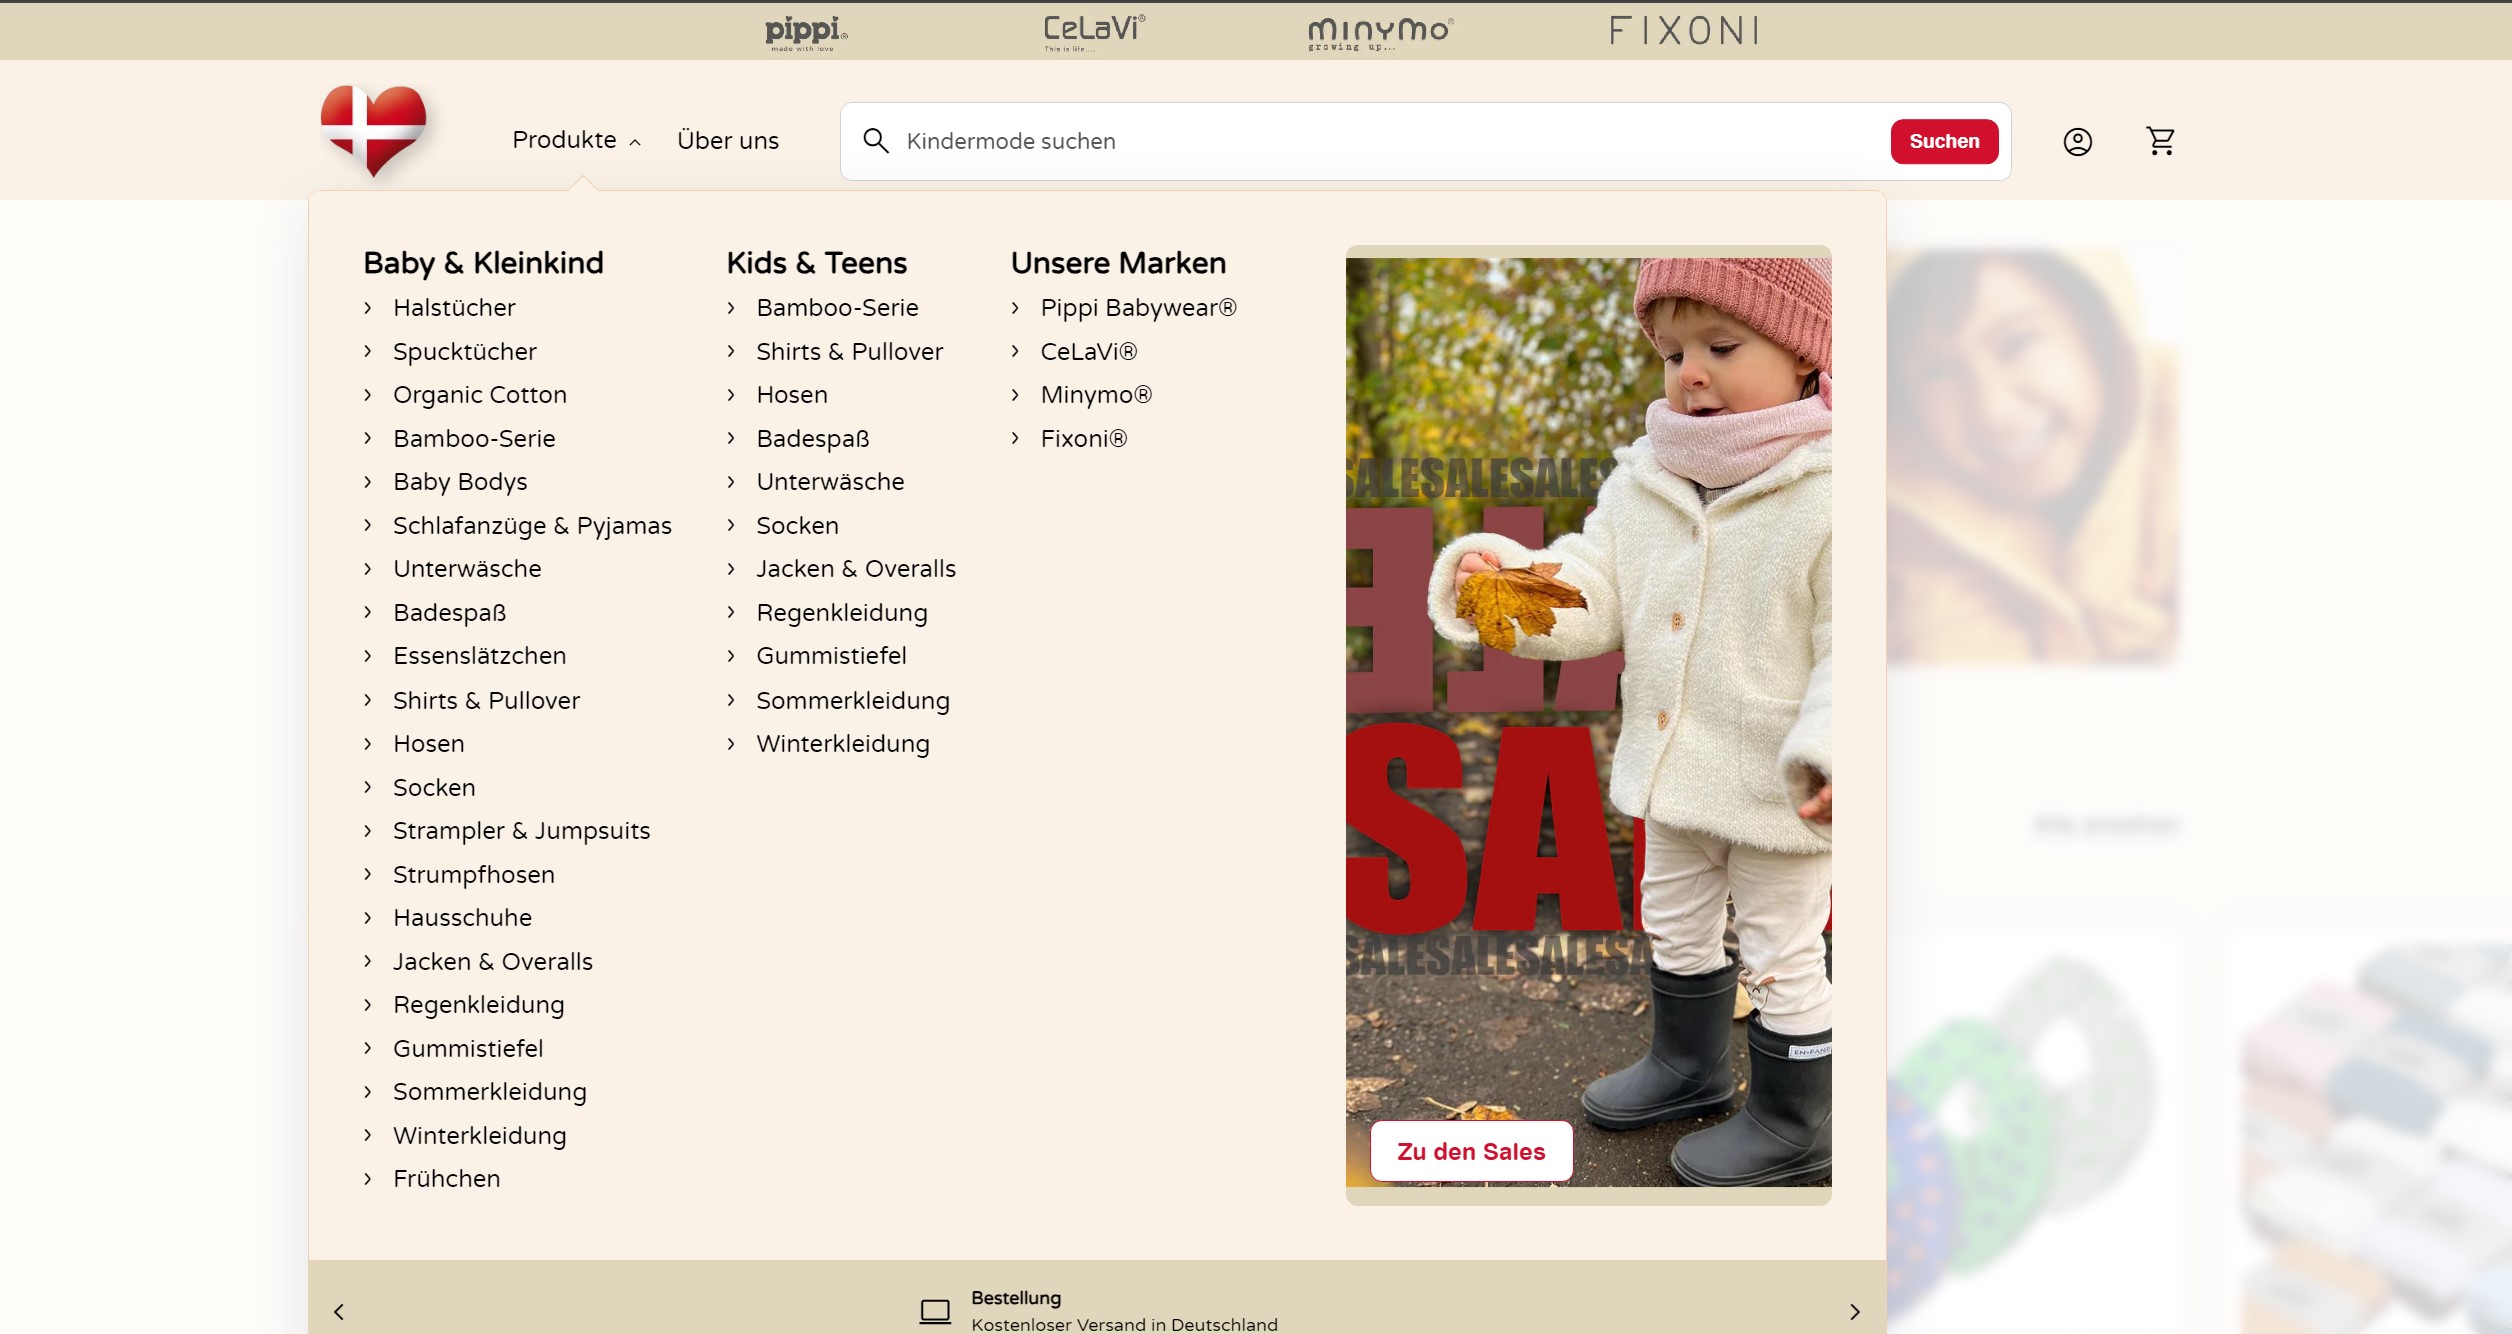
Task: Collapse the Produkte dropdown menu
Action: (576, 141)
